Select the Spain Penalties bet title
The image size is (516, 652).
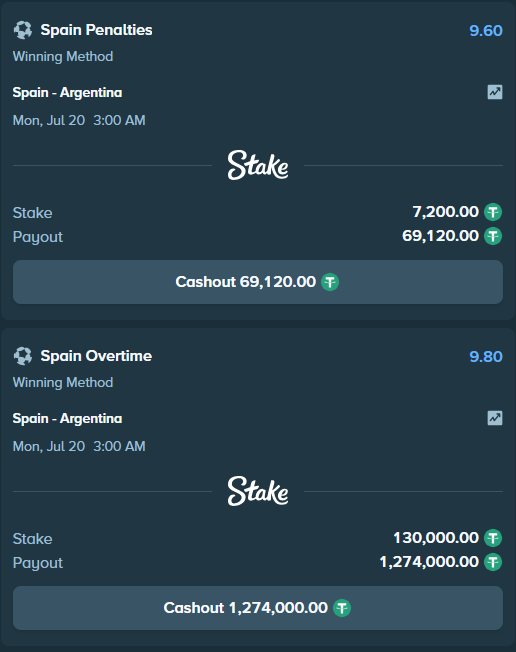pos(96,30)
